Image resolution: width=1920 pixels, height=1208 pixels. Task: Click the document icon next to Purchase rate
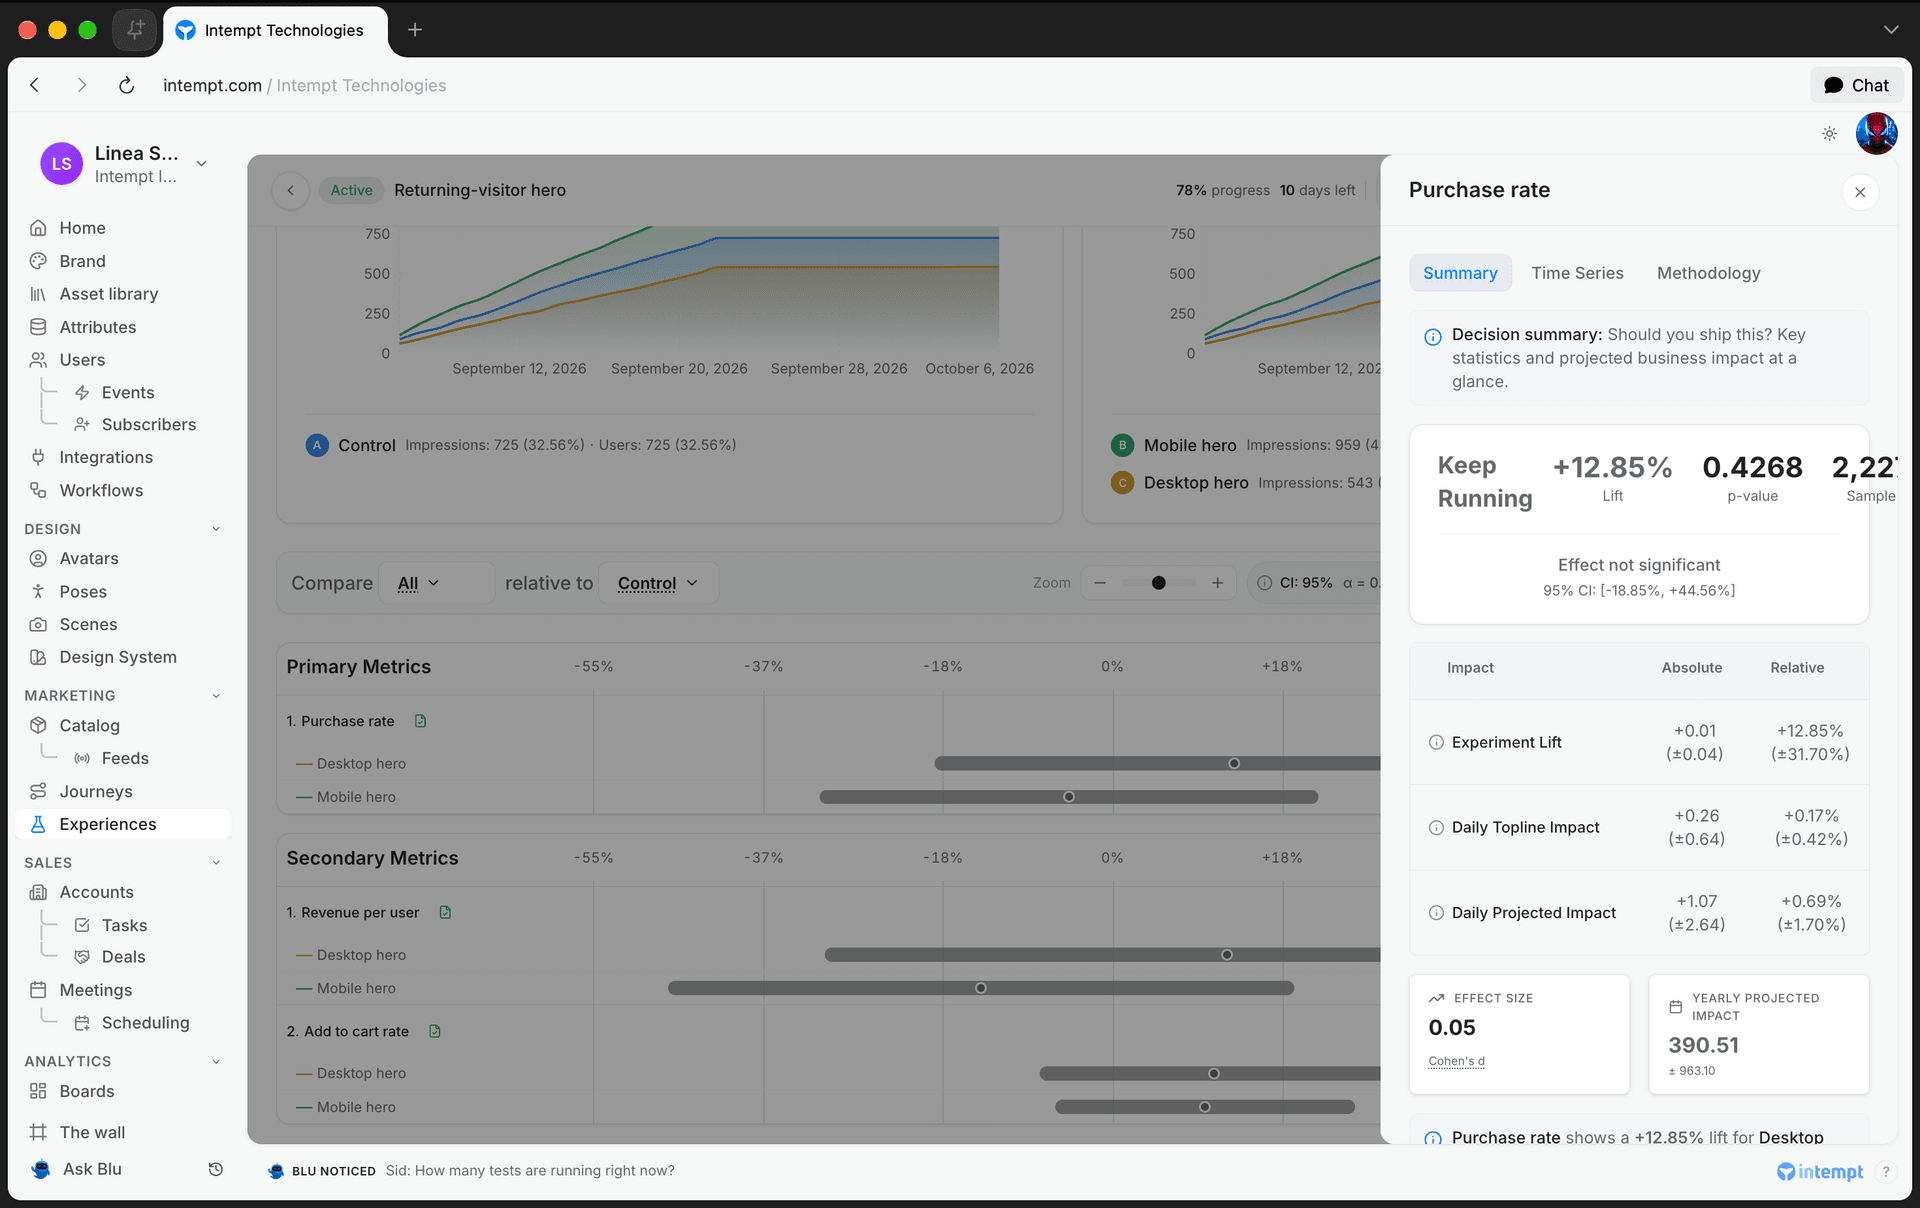coord(421,721)
